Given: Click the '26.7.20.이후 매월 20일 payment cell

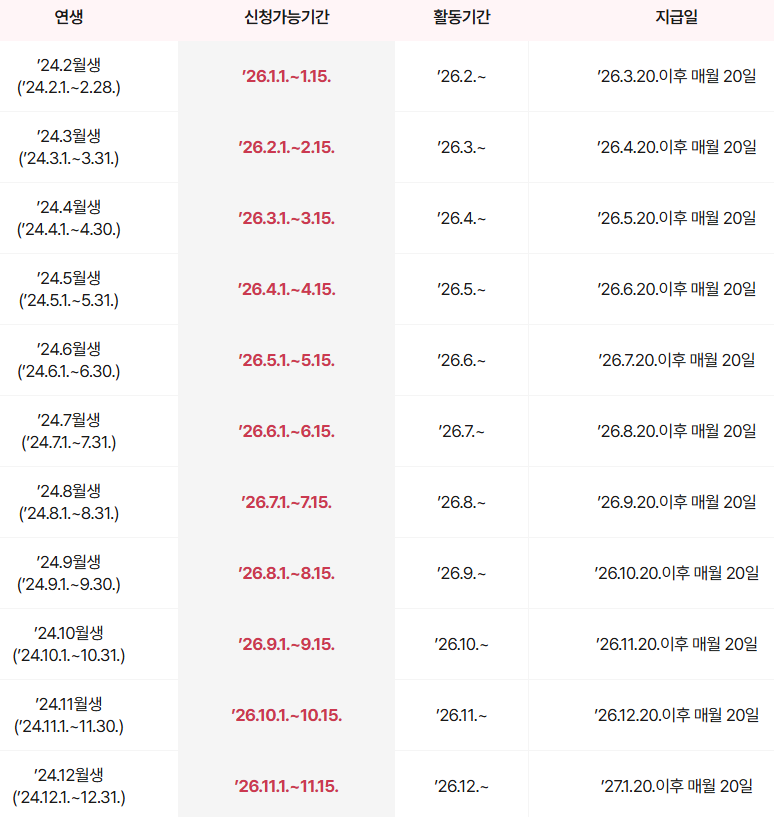Looking at the screenshot, I should 676,360.
